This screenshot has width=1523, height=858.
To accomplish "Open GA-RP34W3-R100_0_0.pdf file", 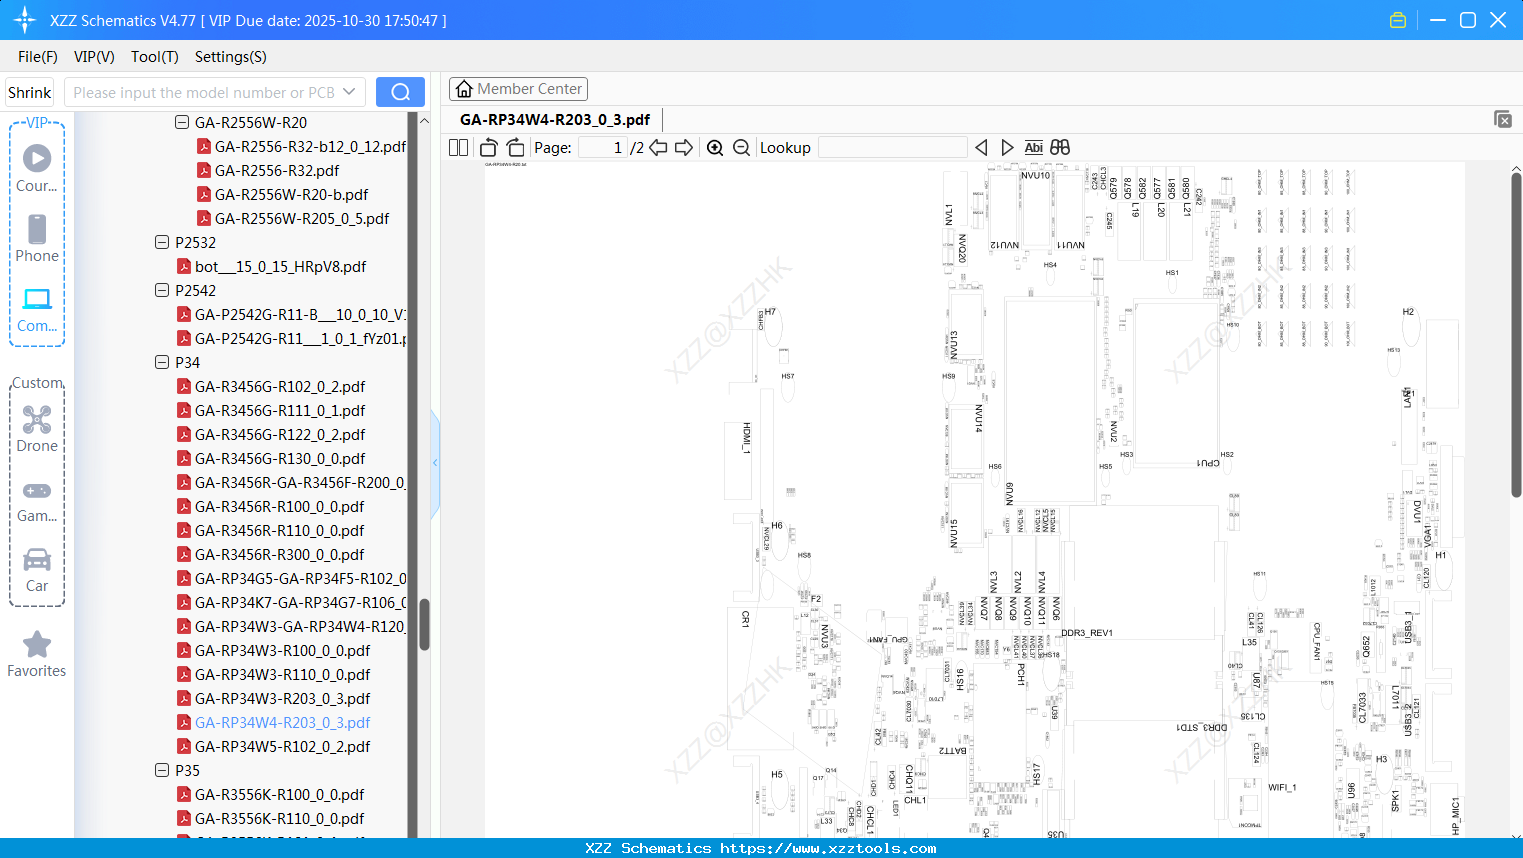I will [x=282, y=650].
